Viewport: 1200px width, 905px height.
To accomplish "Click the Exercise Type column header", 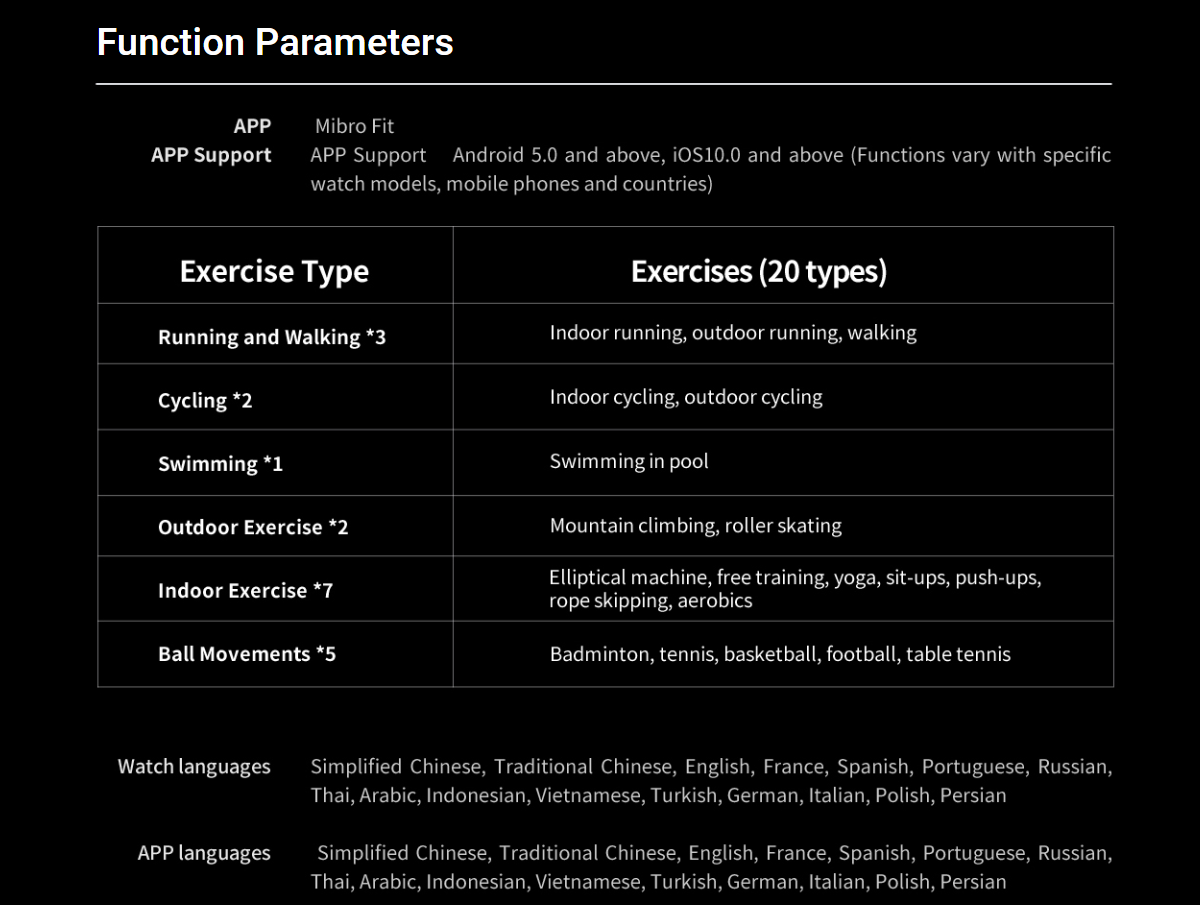I will pos(274,272).
